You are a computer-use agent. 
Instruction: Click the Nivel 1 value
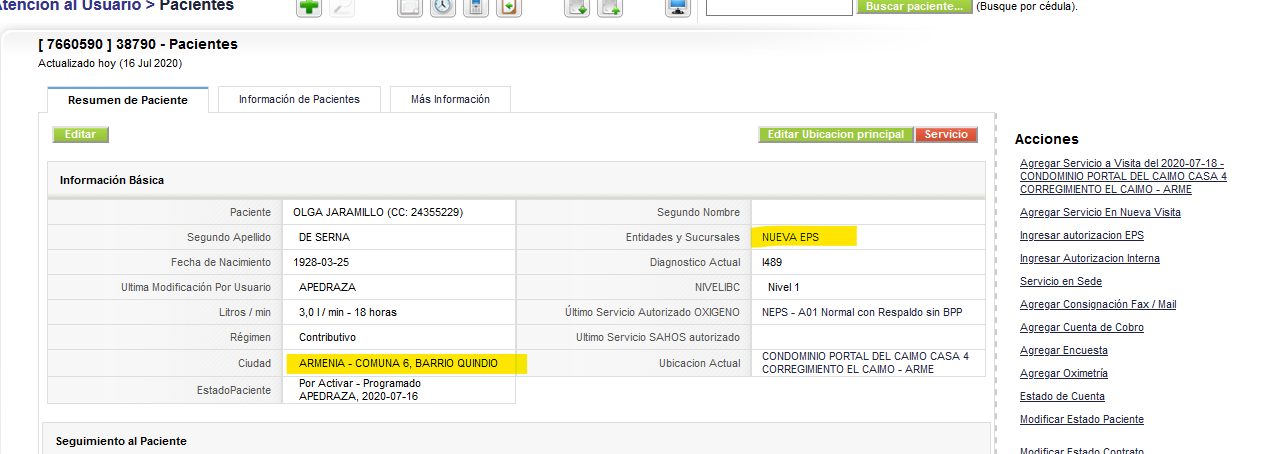(x=784, y=287)
